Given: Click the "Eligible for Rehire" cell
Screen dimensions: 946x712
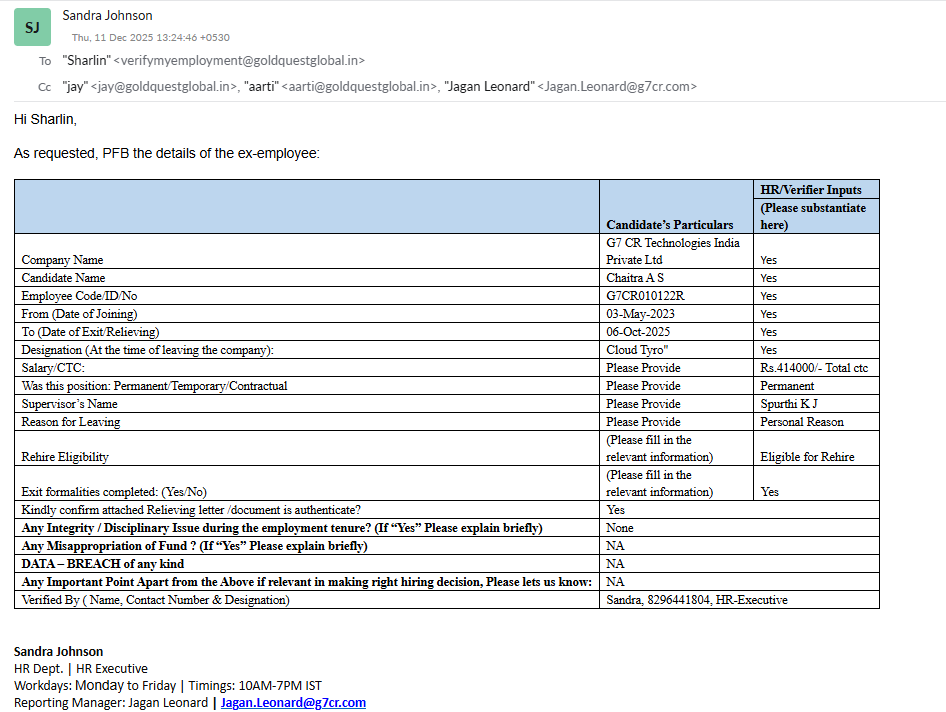Looking at the screenshot, I should click(x=807, y=457).
